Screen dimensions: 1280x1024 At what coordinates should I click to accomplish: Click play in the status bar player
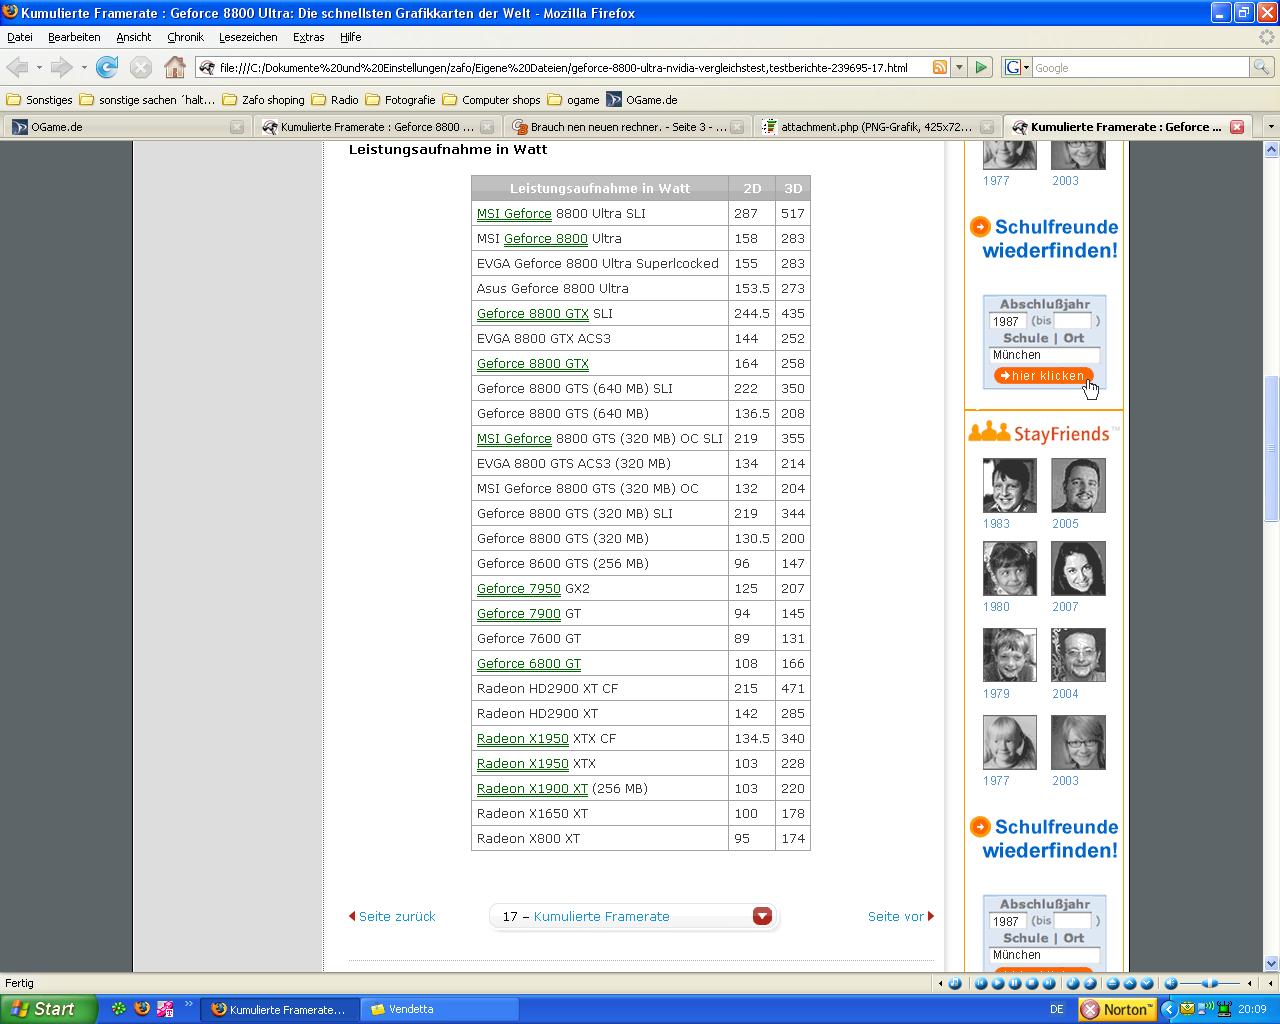tap(998, 983)
